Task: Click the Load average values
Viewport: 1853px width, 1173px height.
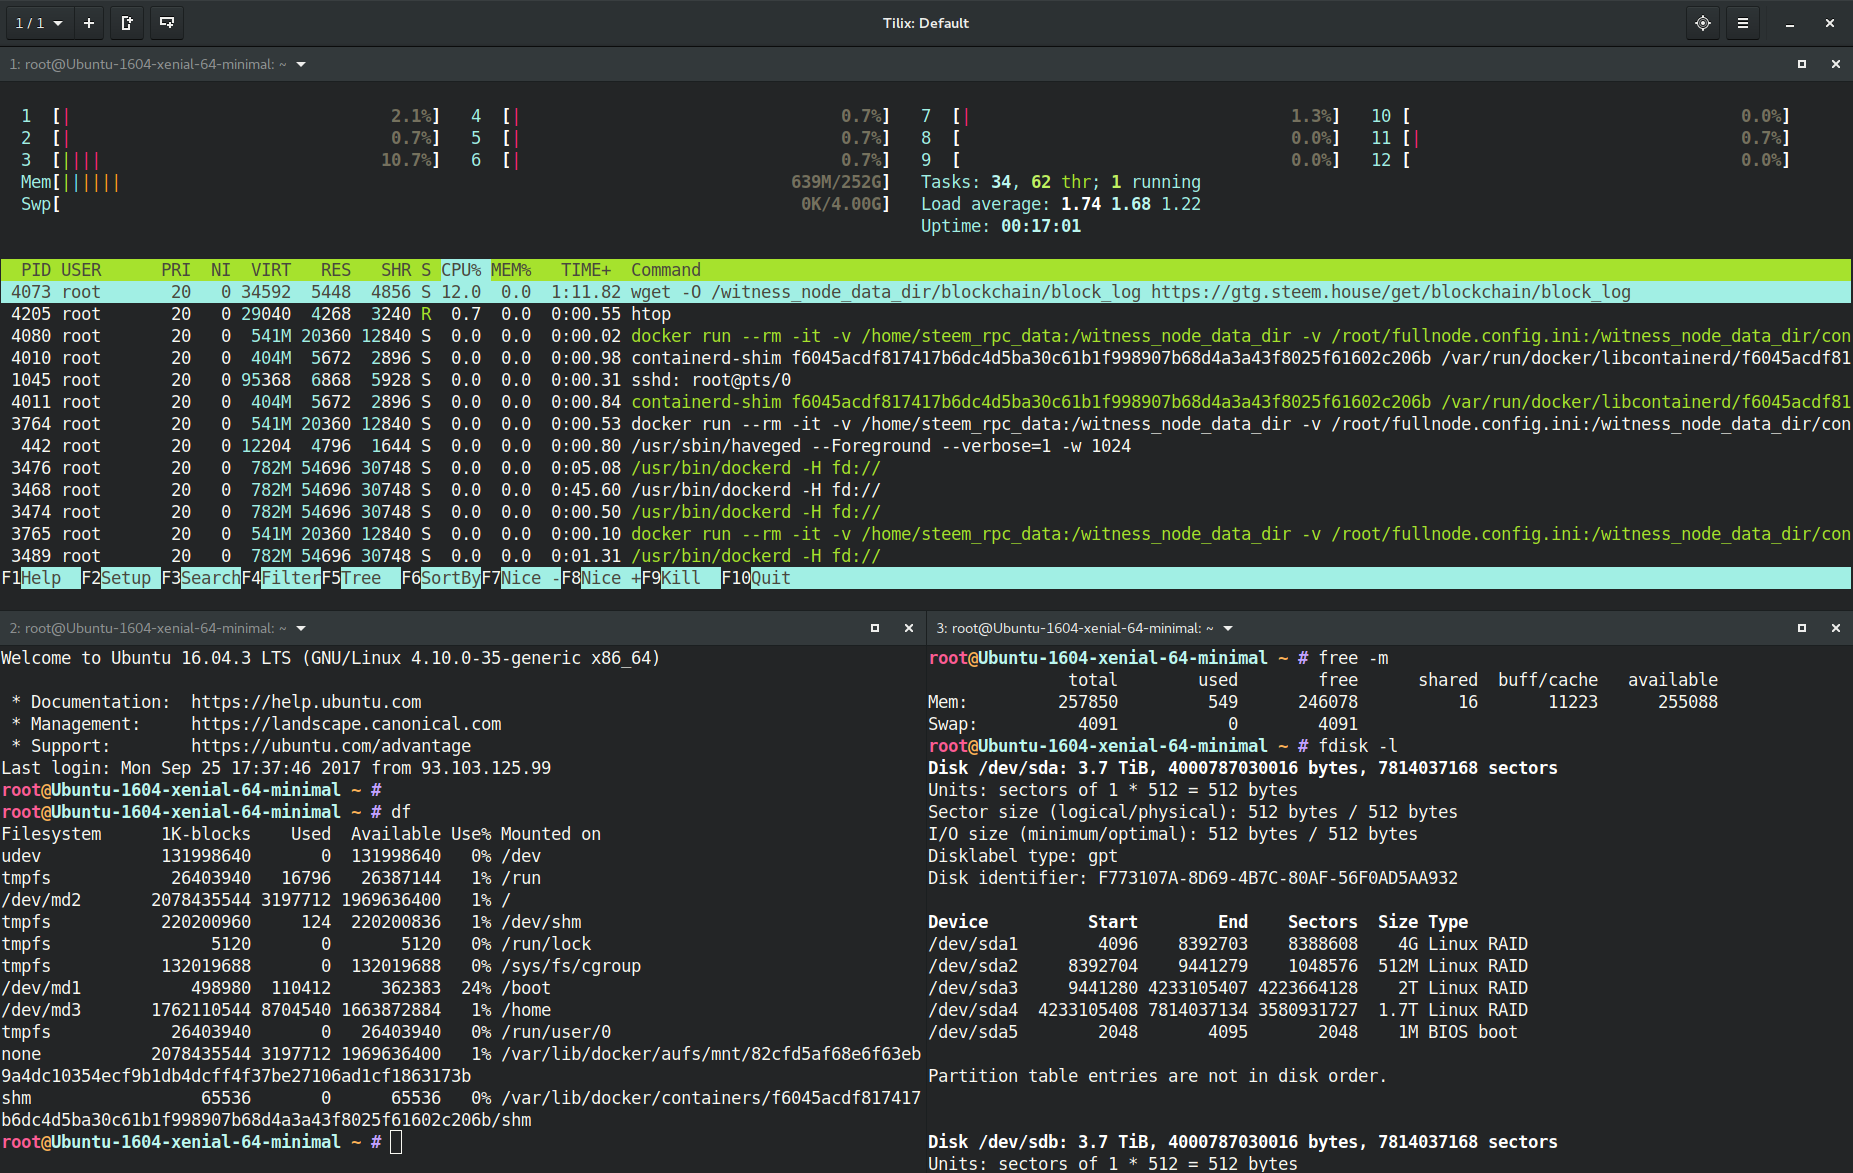Action: (x=1131, y=204)
